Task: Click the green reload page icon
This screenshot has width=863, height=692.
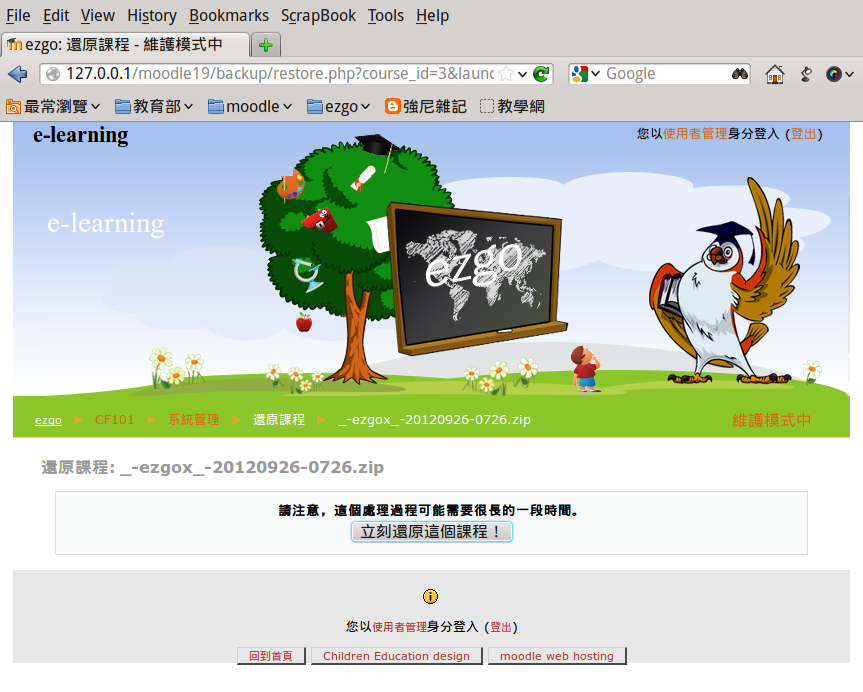Action: click(x=541, y=74)
